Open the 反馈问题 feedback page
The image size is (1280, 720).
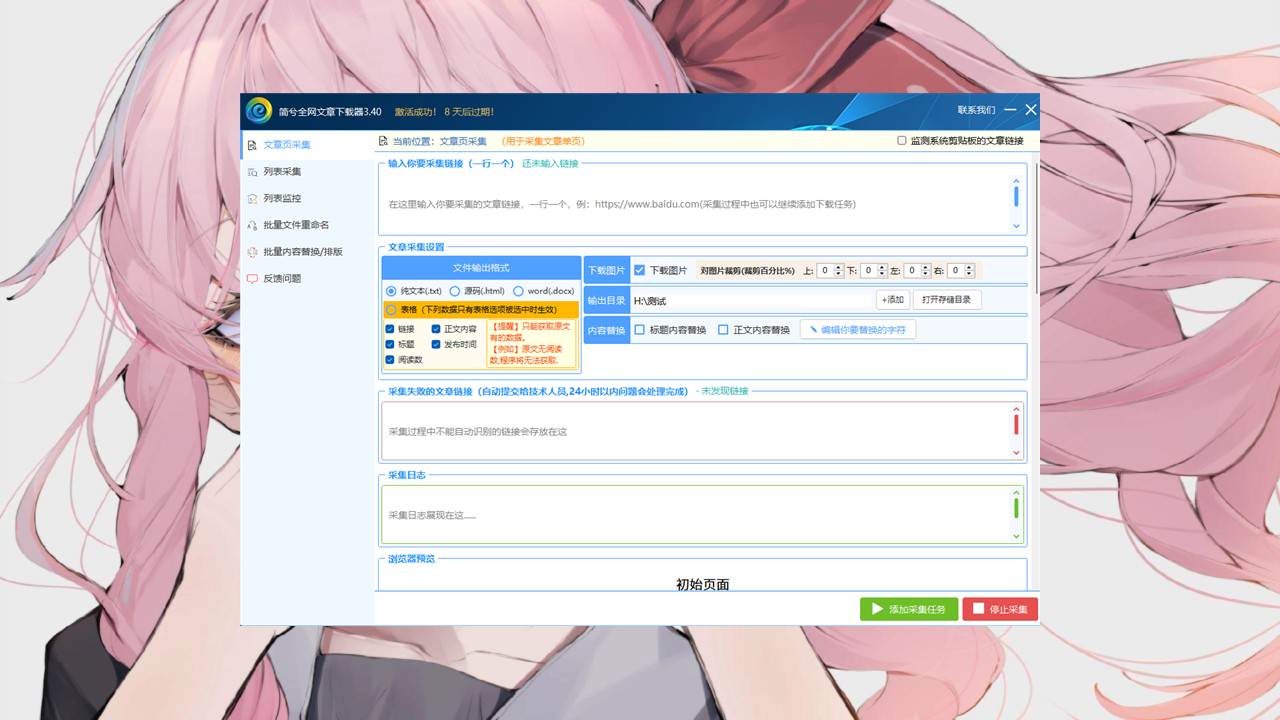[x=307, y=278]
